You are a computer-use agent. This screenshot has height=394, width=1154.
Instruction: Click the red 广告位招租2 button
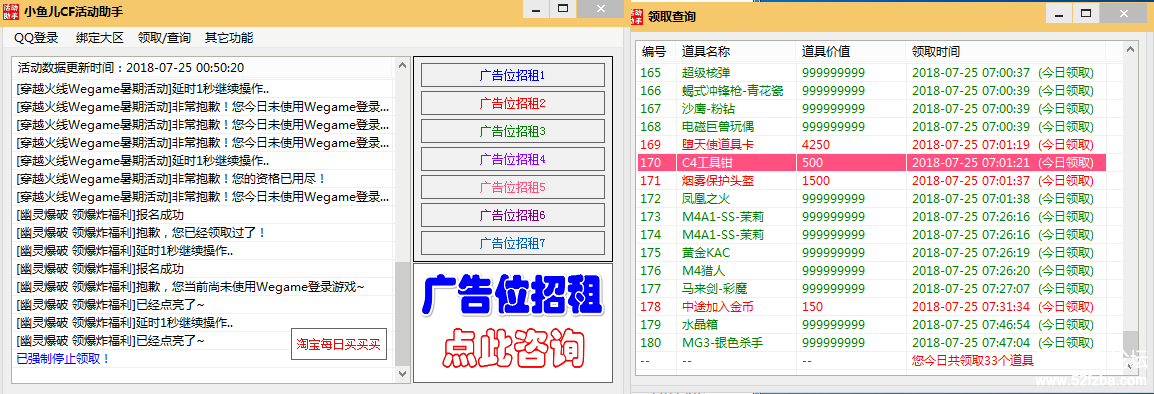coord(513,103)
